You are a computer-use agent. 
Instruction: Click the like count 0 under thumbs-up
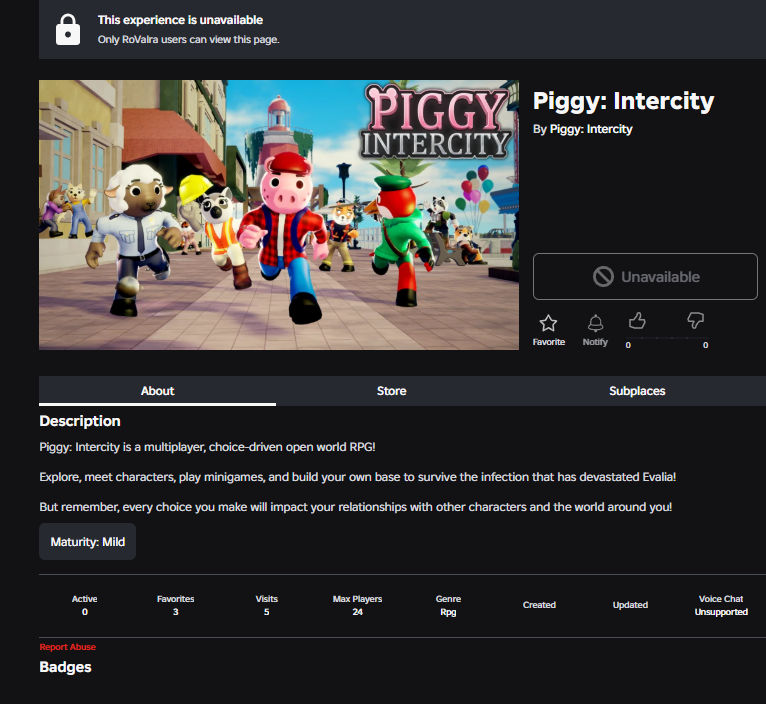(628, 345)
